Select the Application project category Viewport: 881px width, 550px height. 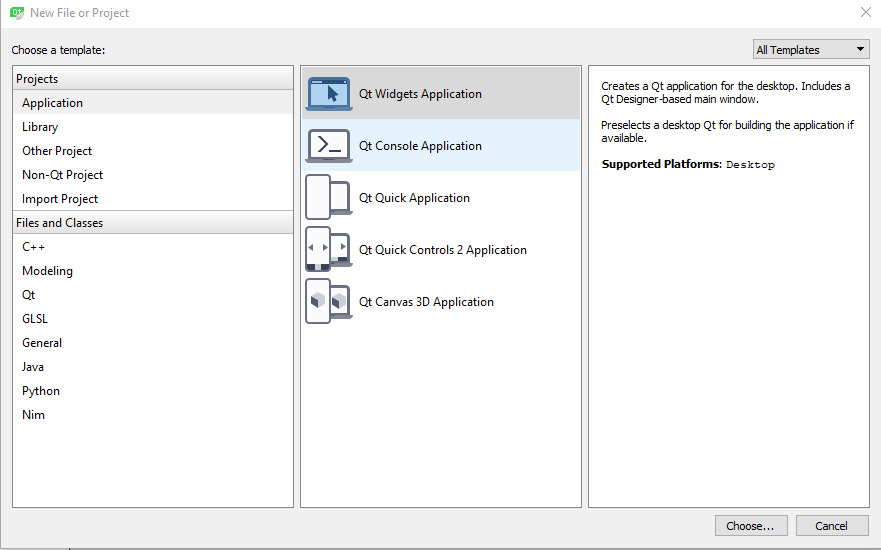point(153,103)
